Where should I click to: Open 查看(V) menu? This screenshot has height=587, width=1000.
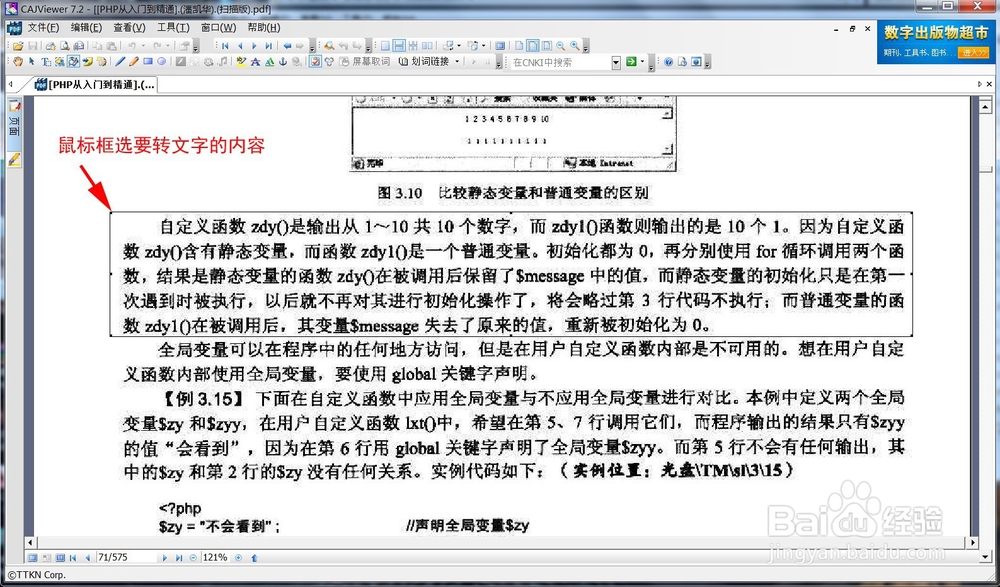coord(129,27)
